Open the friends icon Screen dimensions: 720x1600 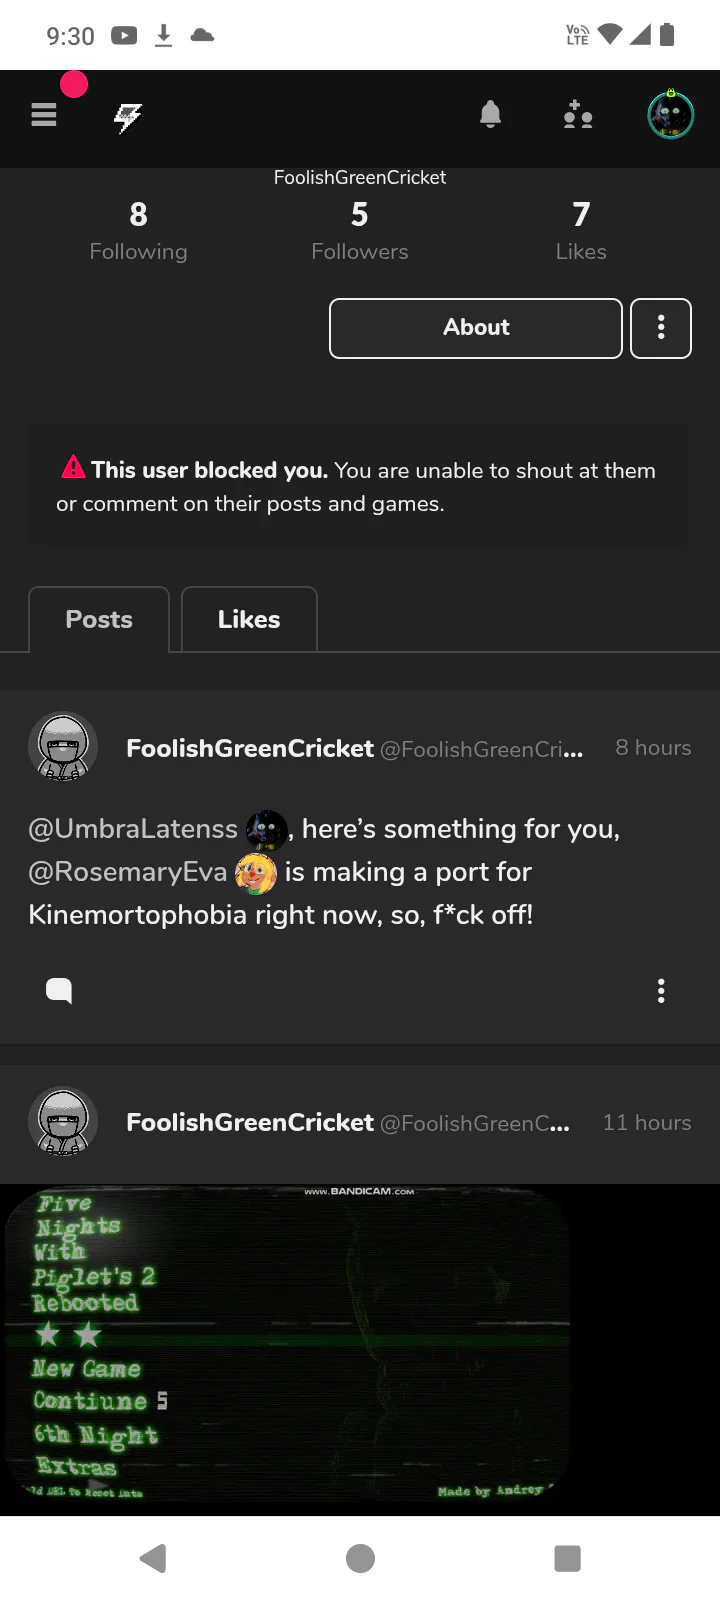tap(578, 115)
